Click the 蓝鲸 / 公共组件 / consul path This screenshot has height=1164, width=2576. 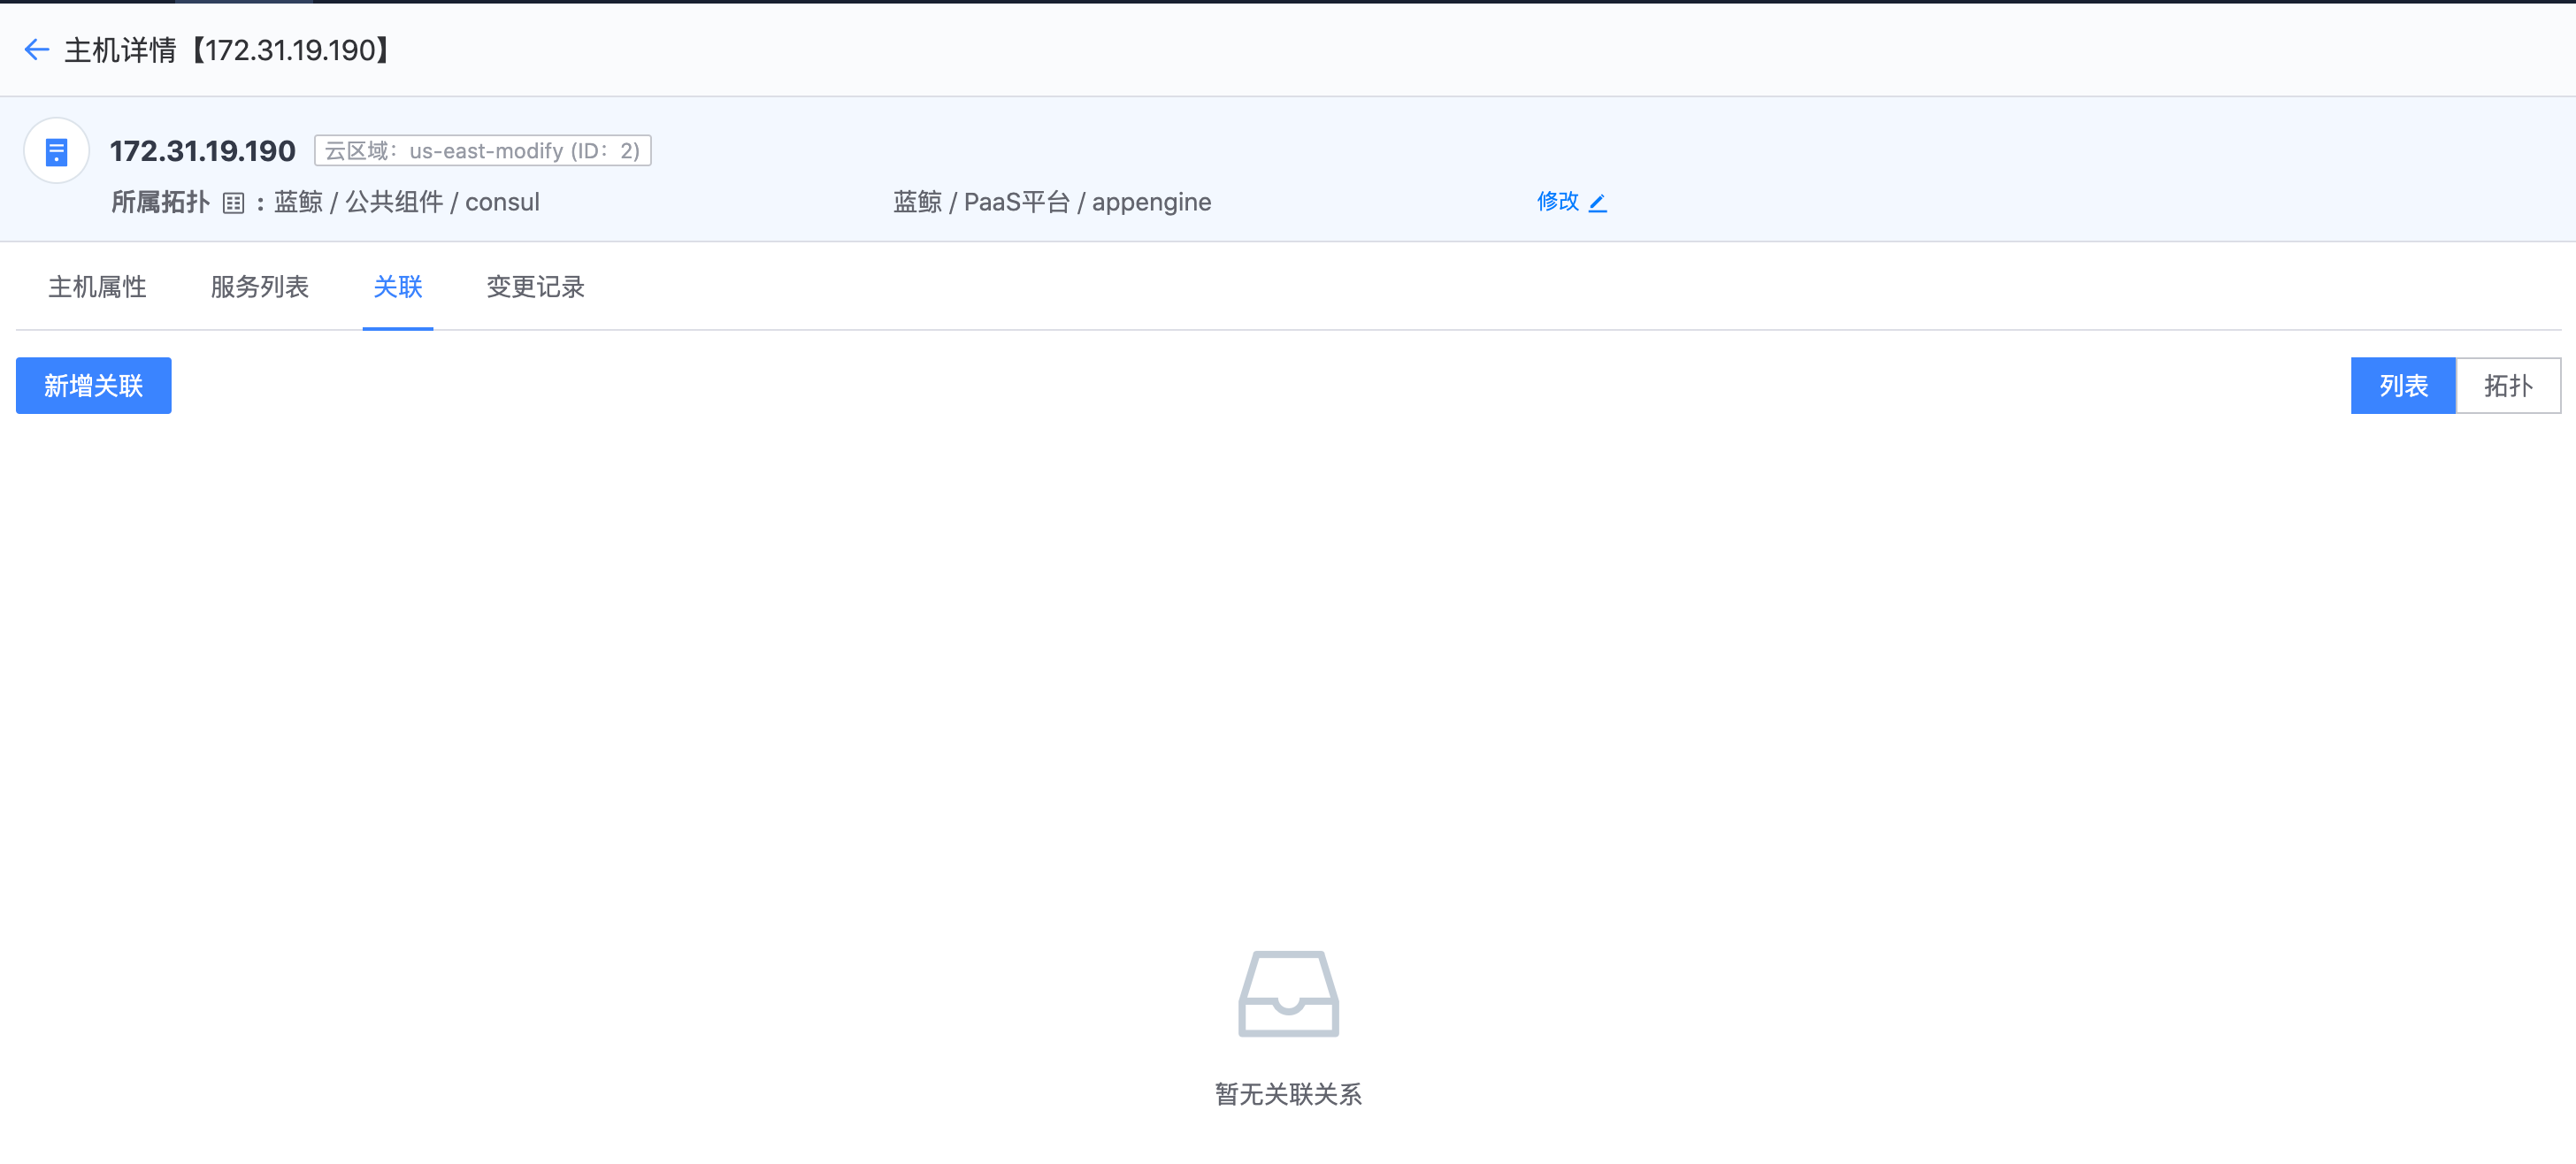pyautogui.click(x=407, y=203)
